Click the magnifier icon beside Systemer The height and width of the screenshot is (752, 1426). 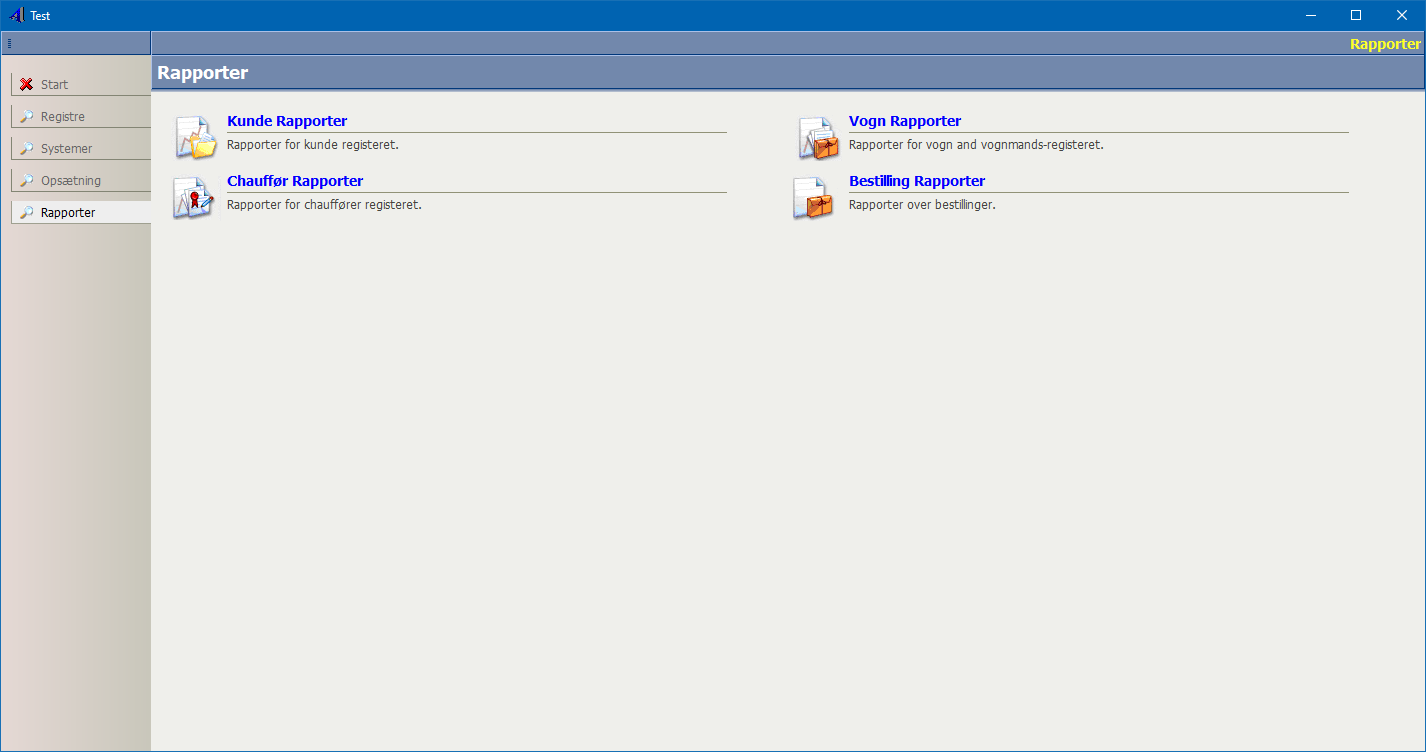tap(27, 149)
